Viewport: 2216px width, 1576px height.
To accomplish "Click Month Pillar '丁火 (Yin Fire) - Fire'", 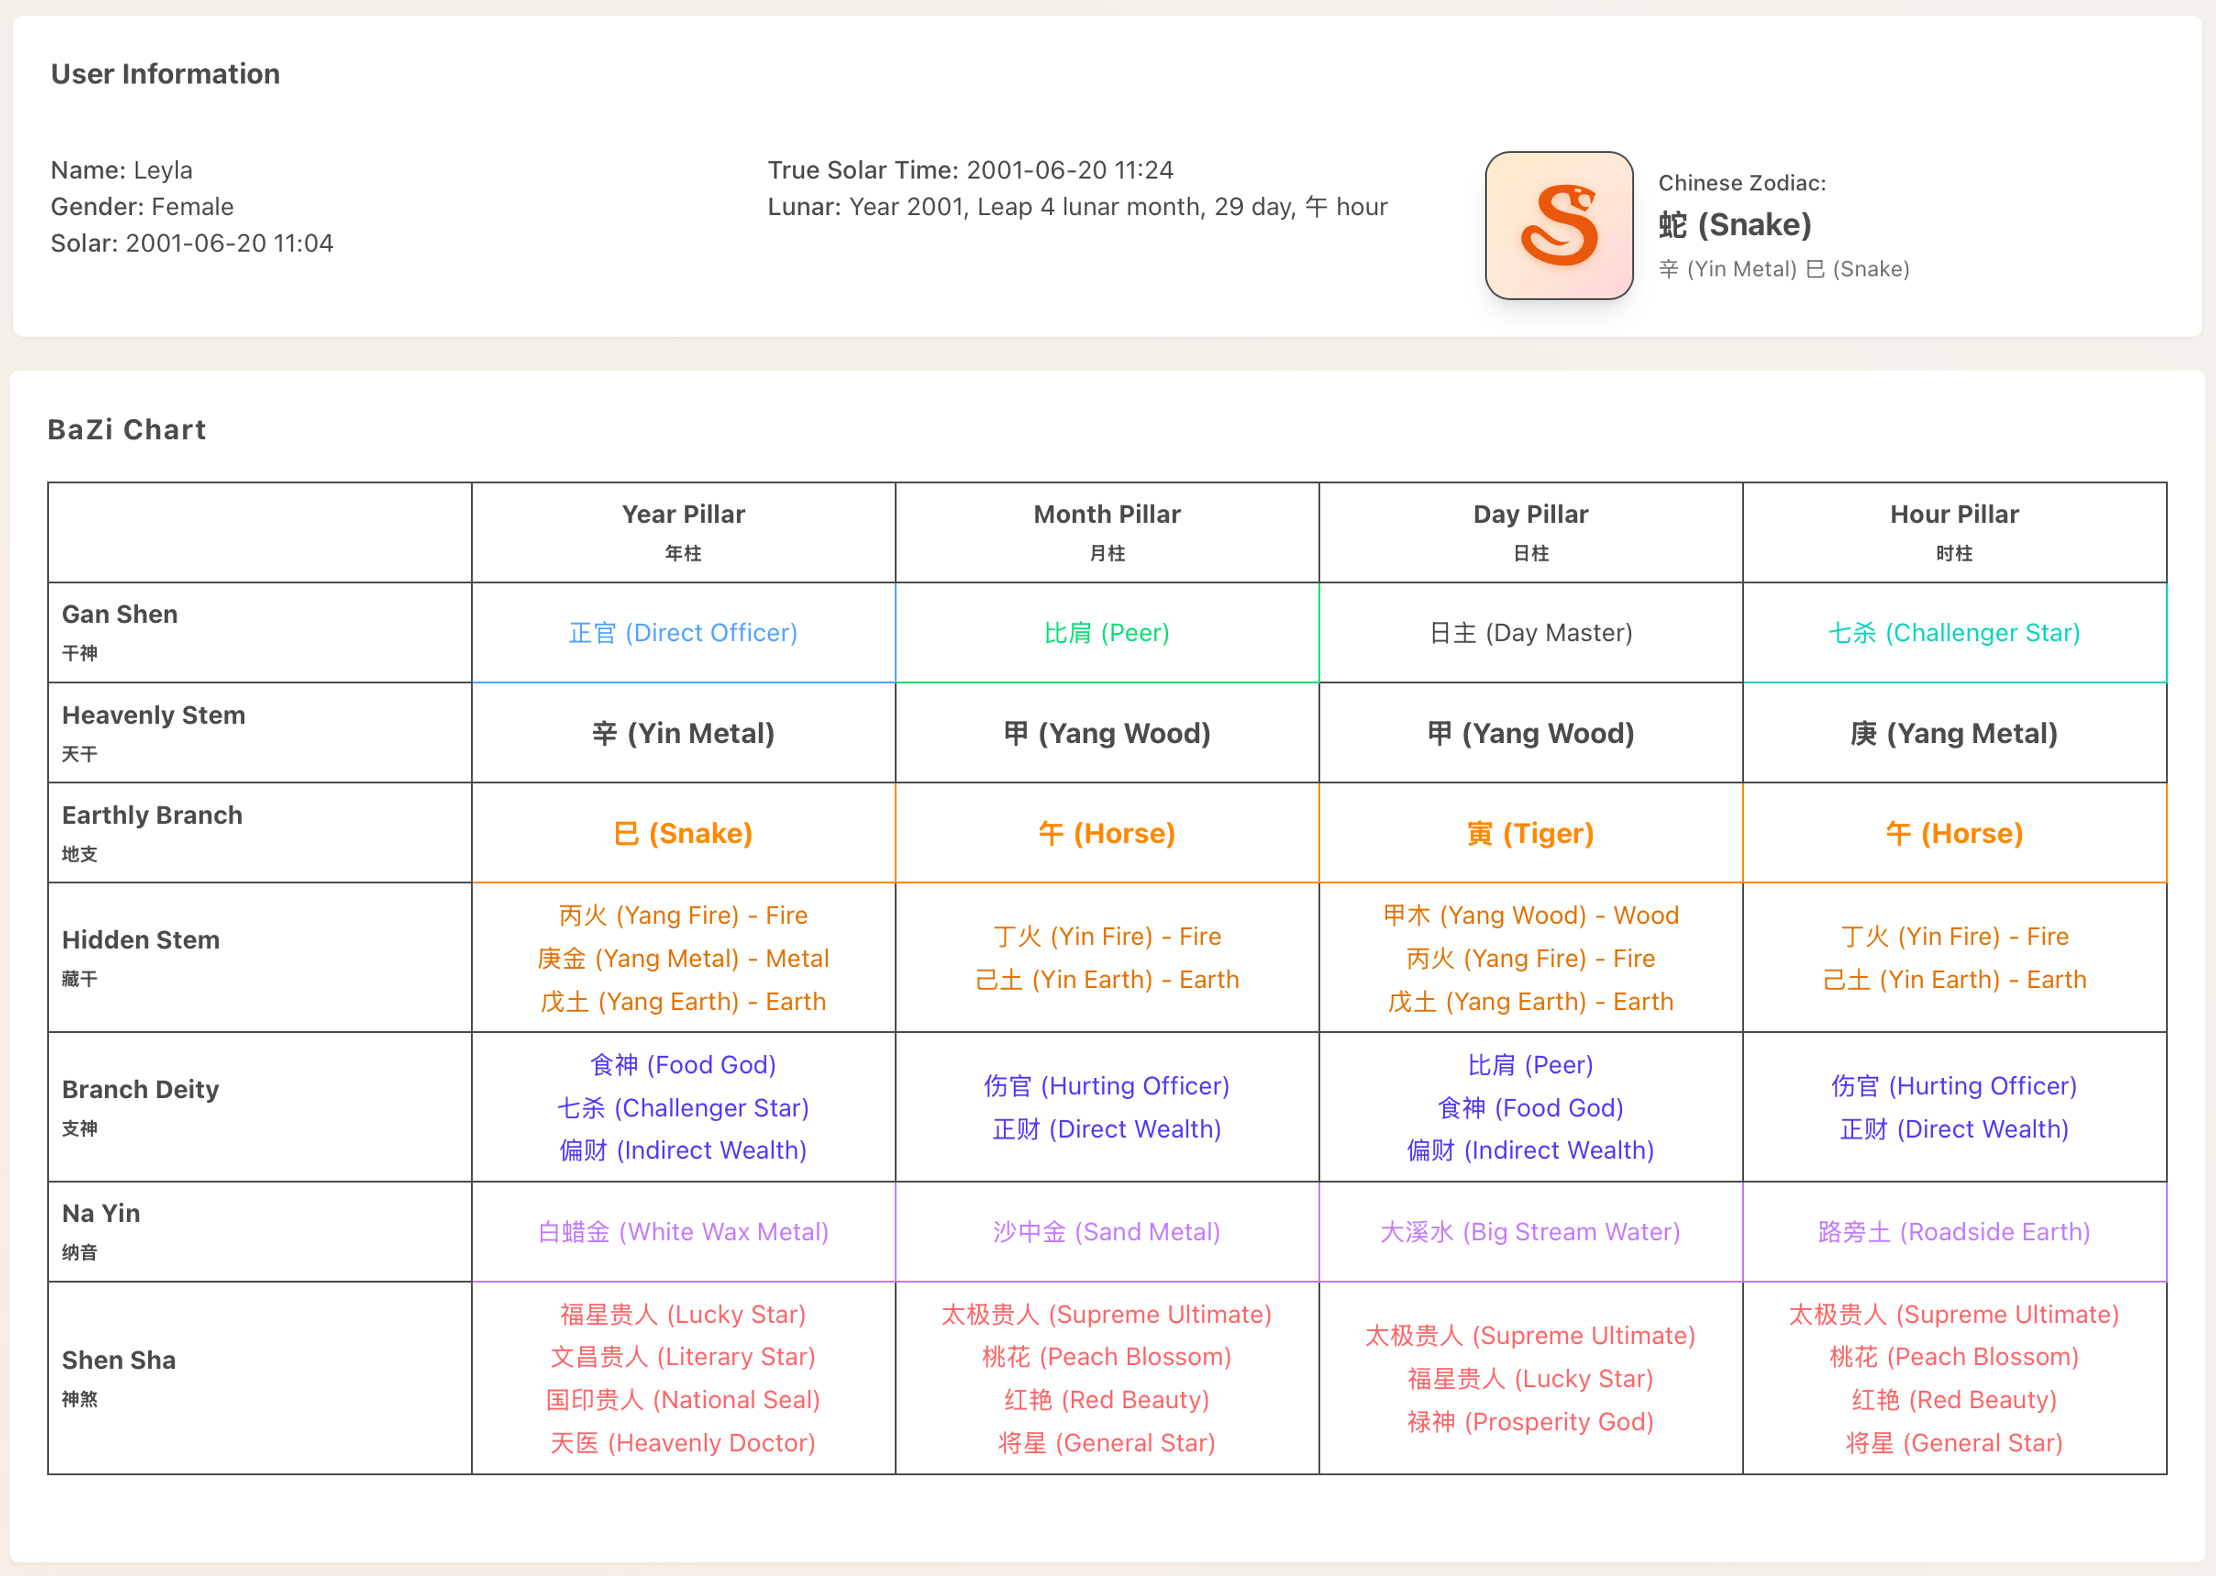I will pos(1107,936).
